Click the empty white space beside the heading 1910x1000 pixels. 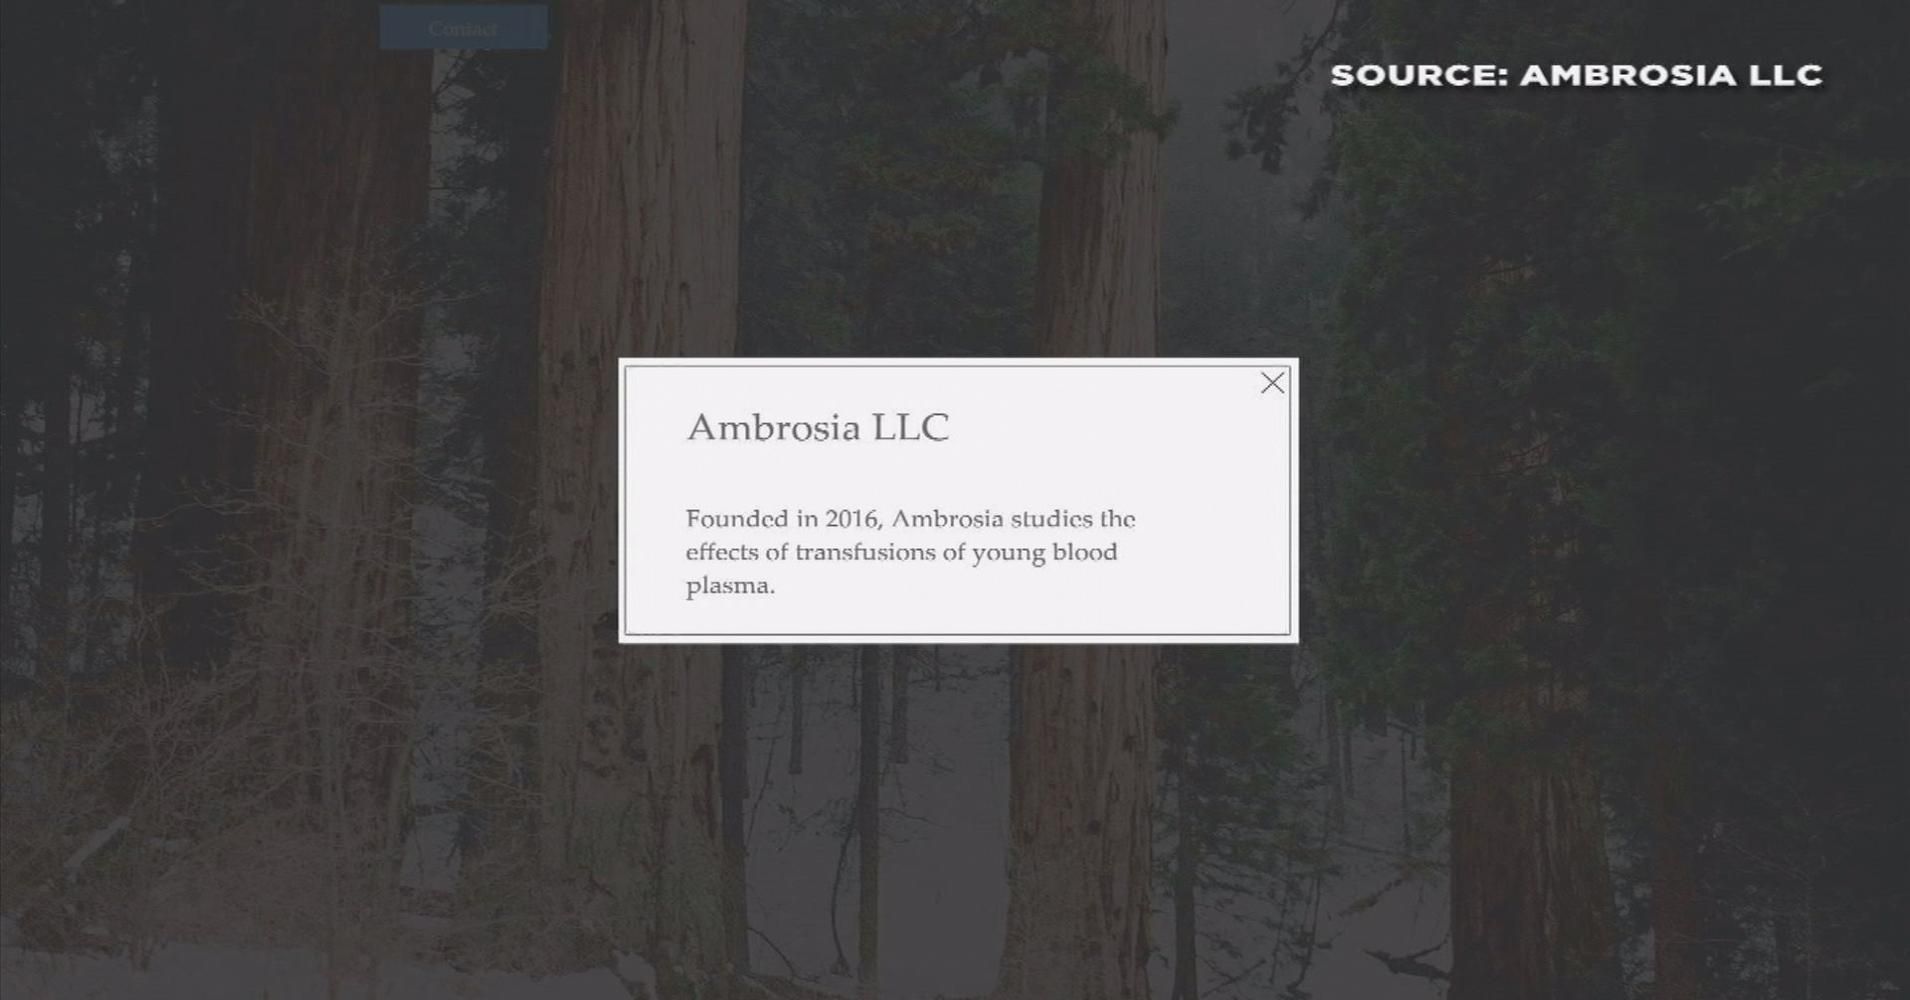(x=1100, y=427)
